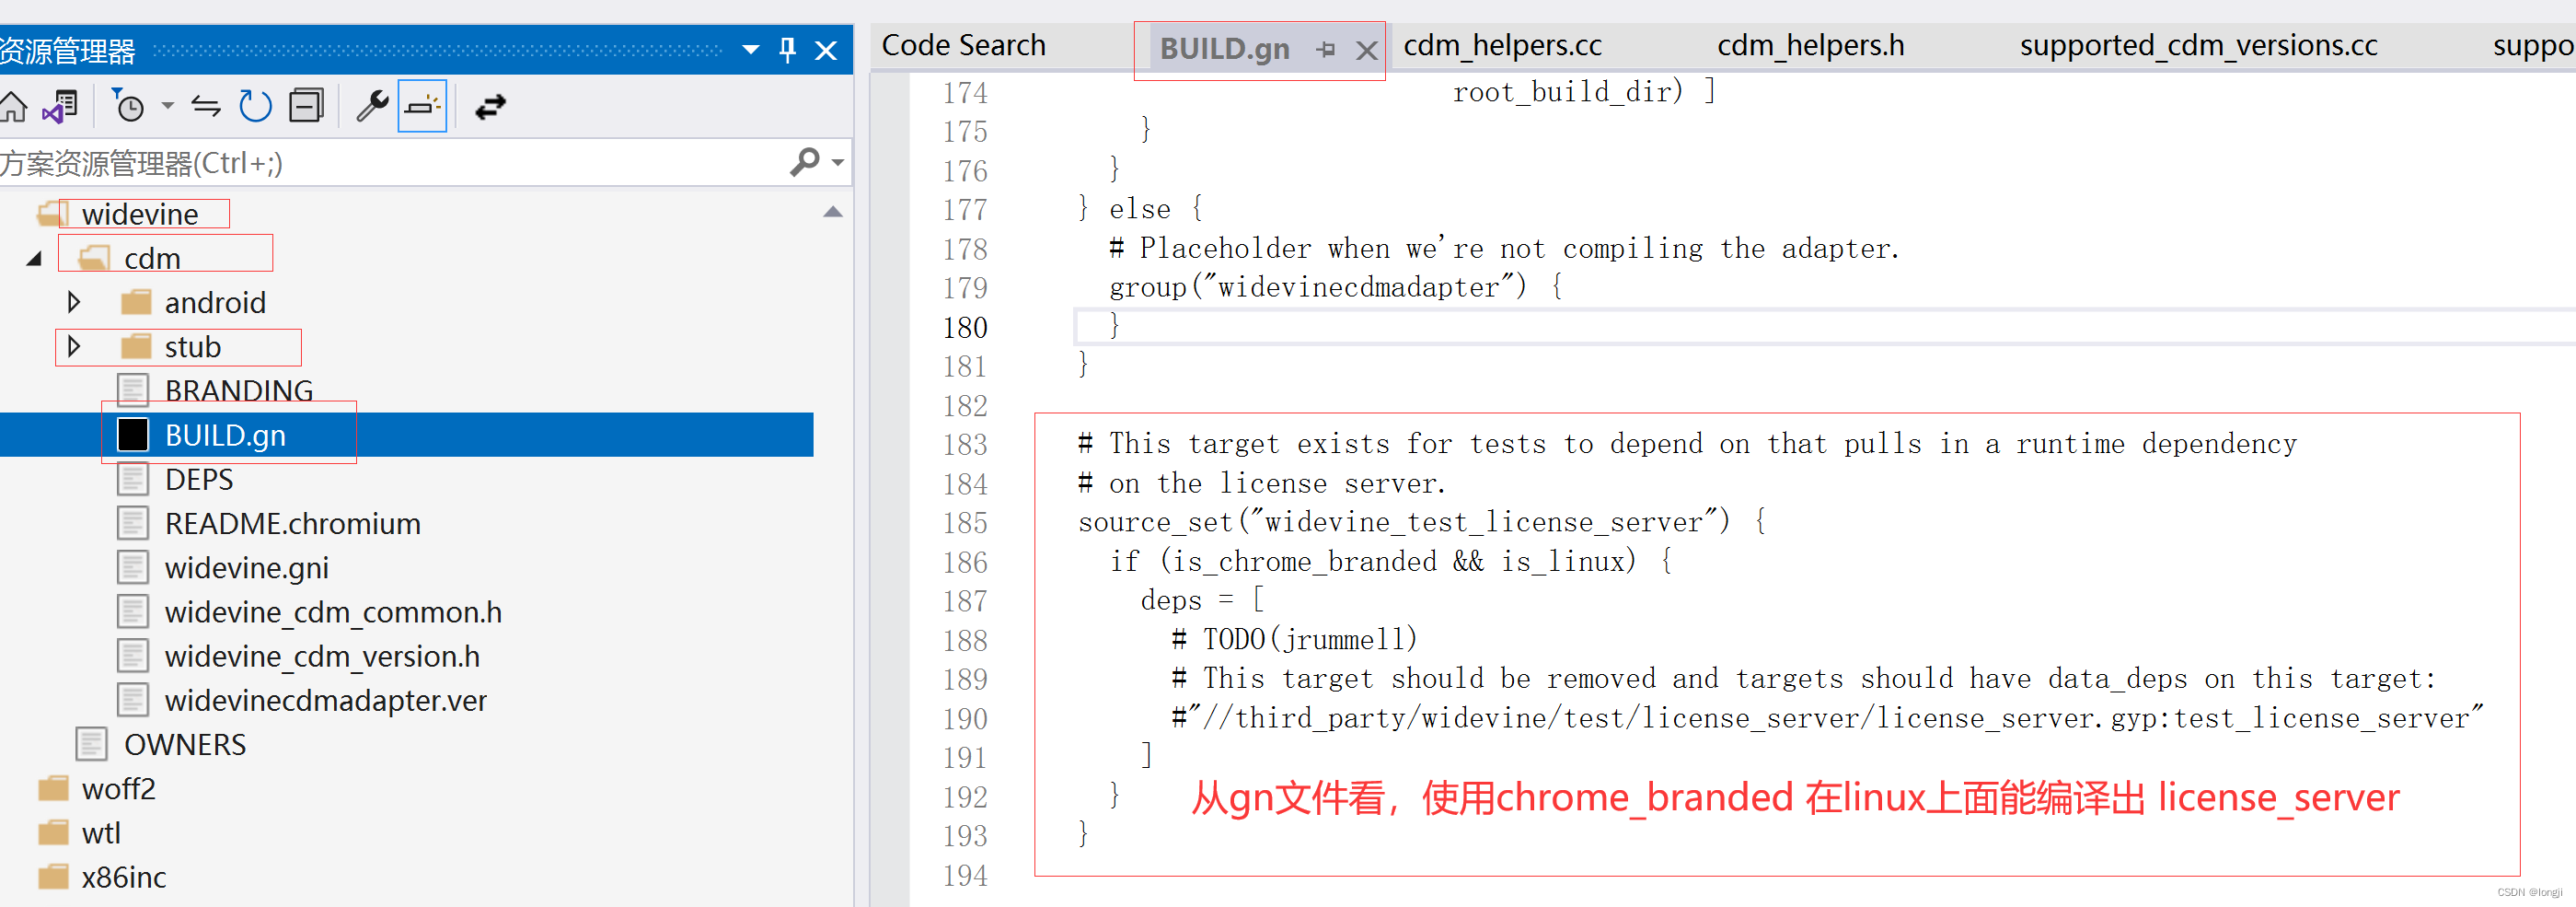2576x907 pixels.
Task: Open the pending changes filter clock icon
Action: 128,106
